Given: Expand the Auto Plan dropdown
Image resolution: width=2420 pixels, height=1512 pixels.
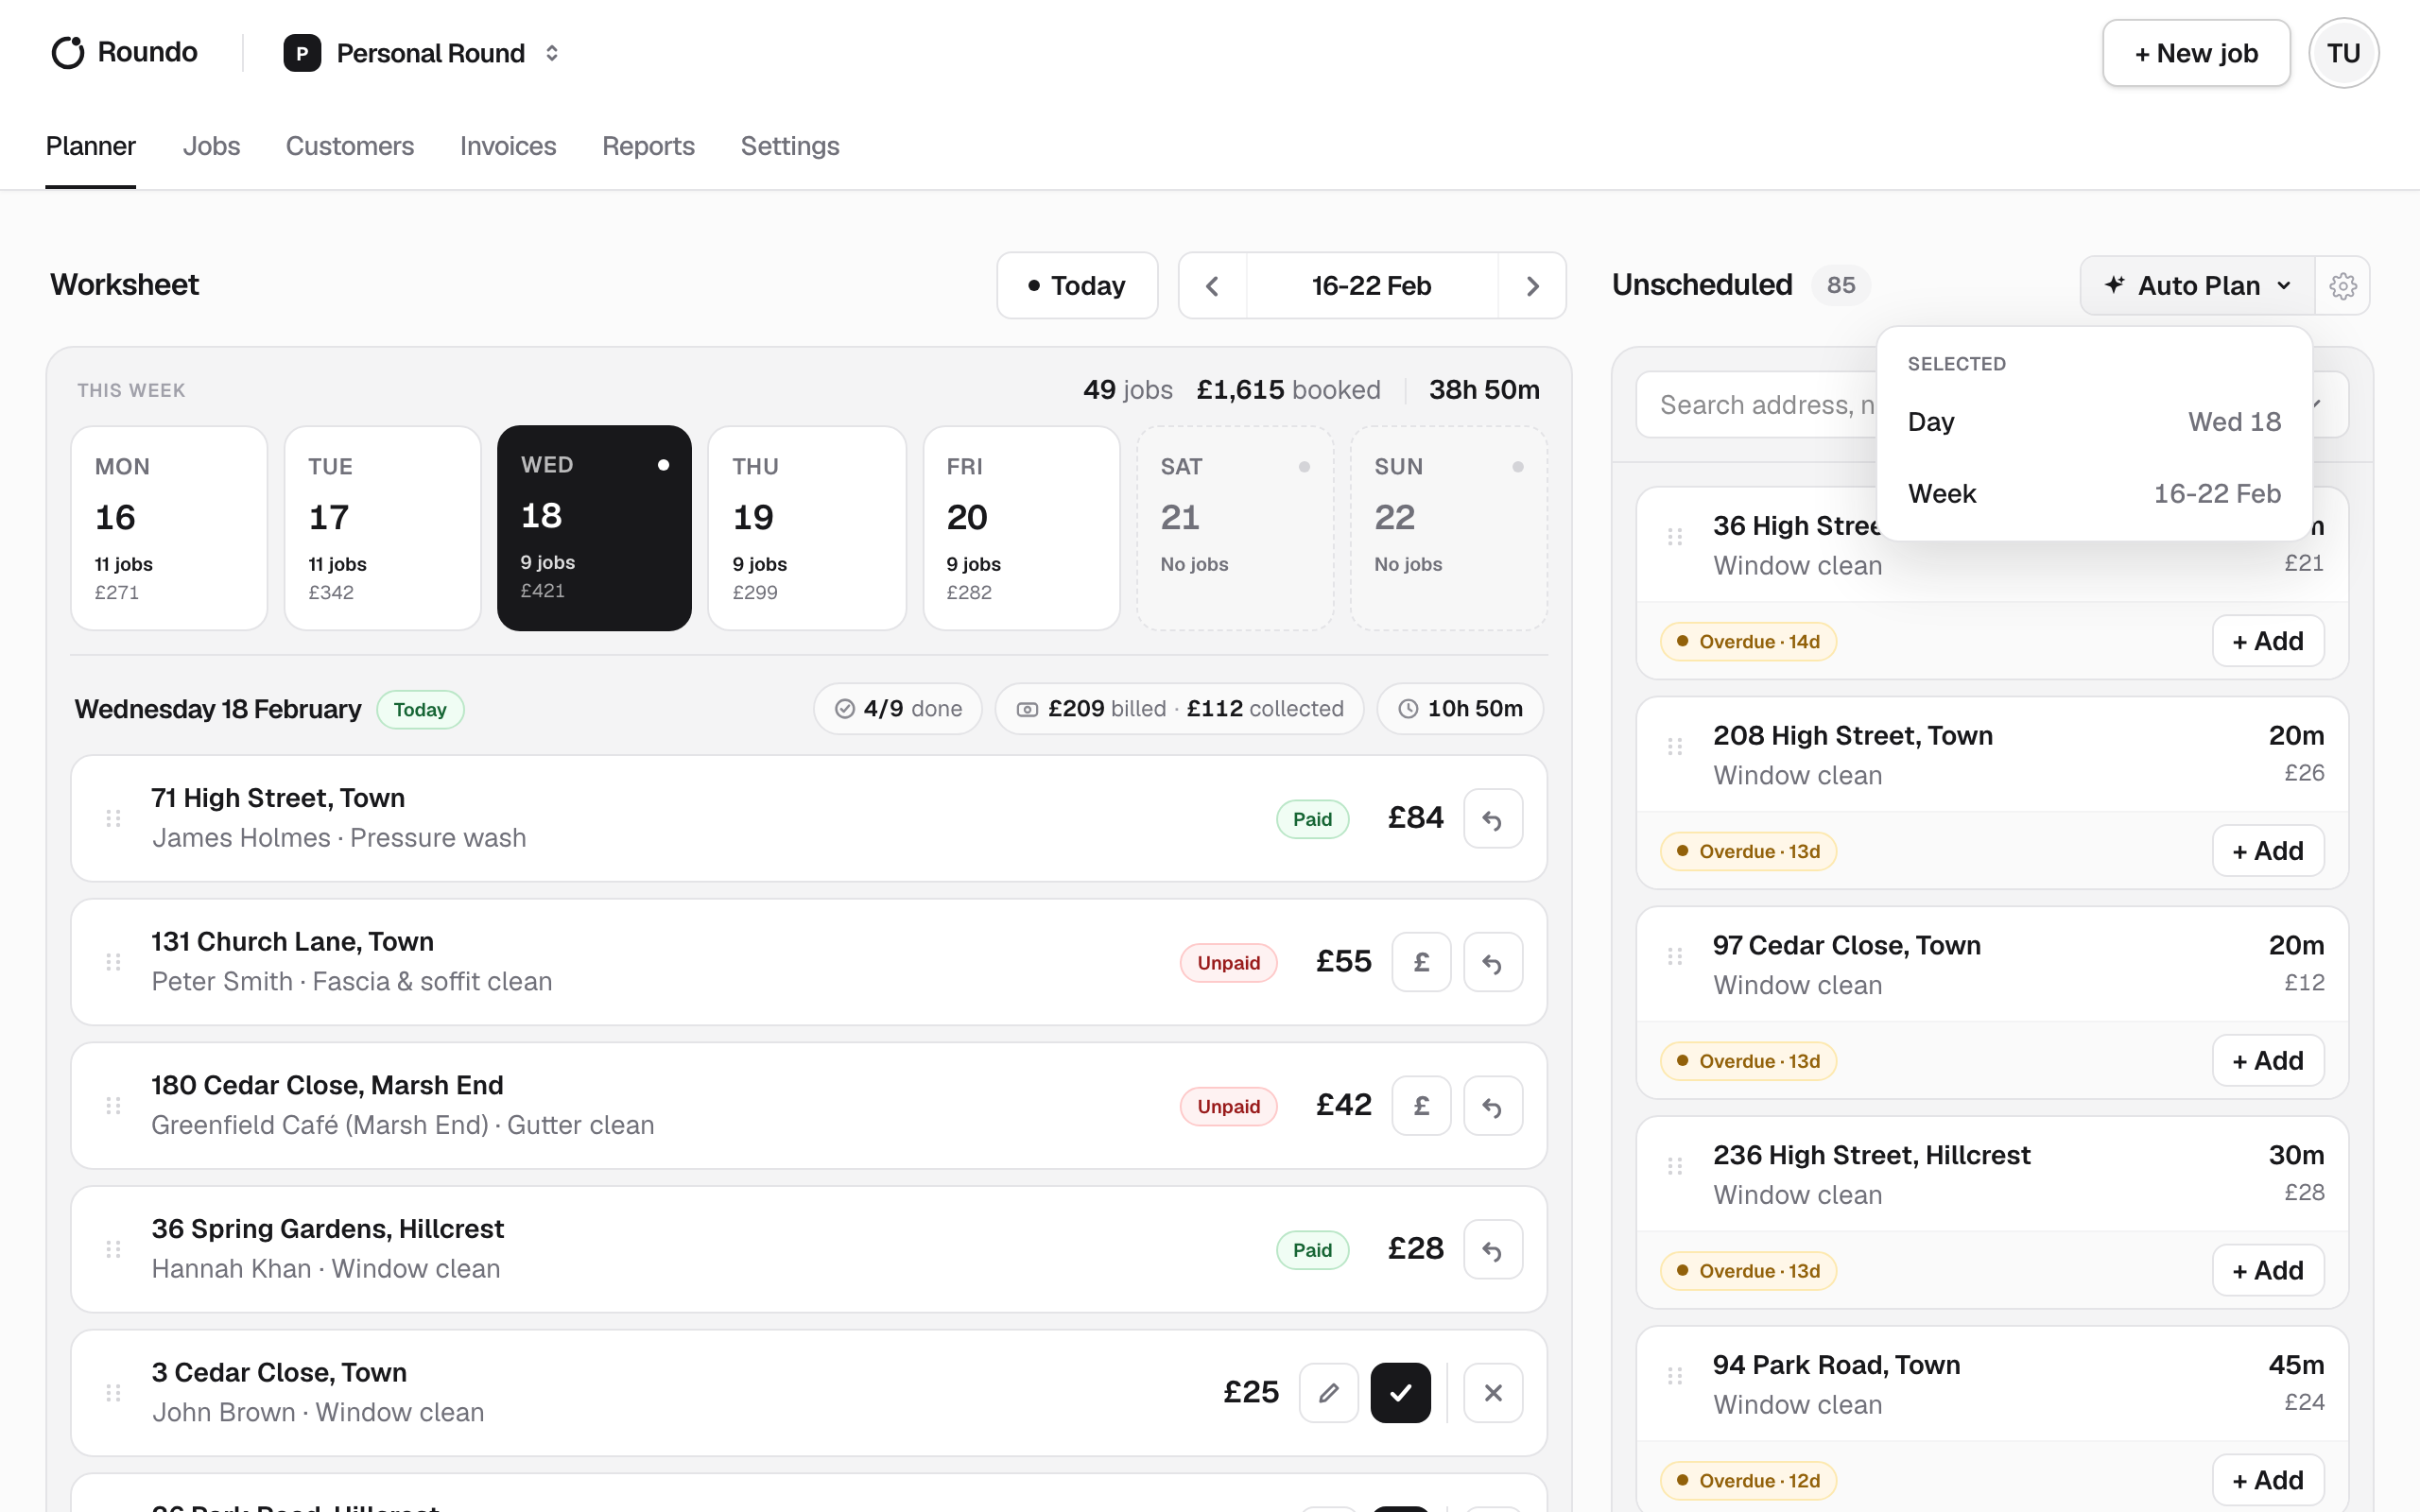Looking at the screenshot, I should pos(2197,286).
